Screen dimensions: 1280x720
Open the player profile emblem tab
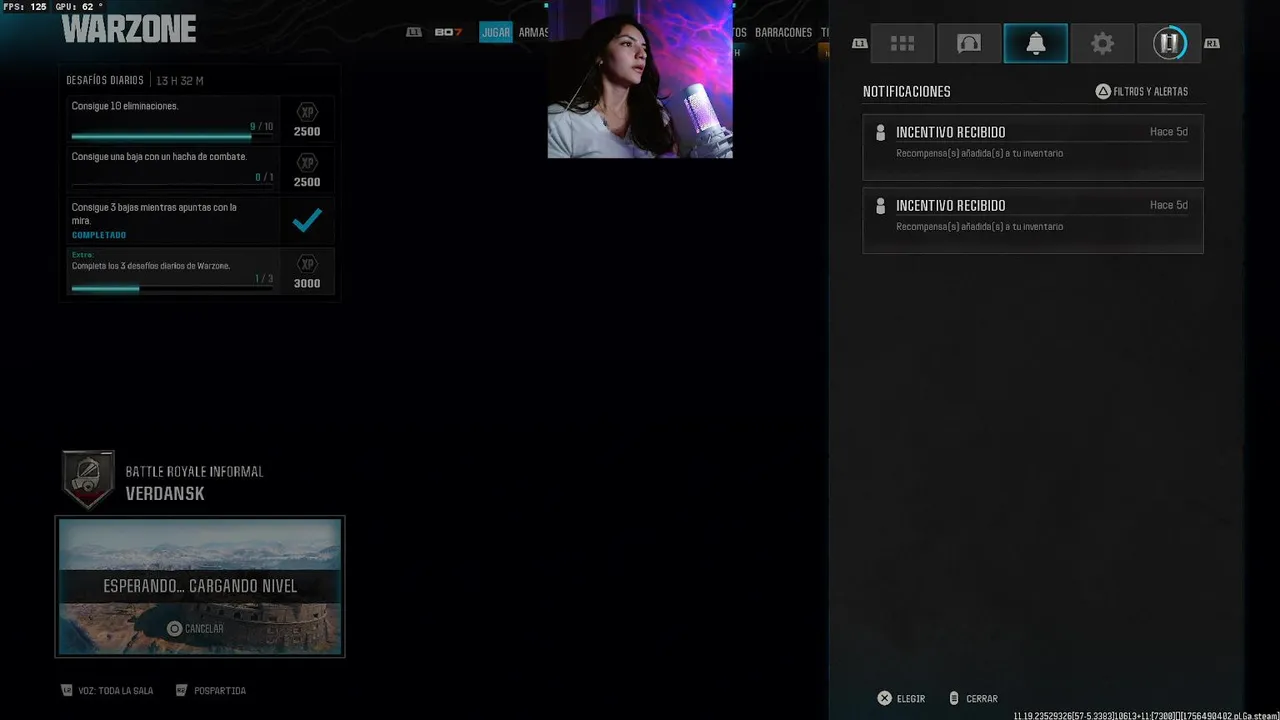pyautogui.click(x=1169, y=43)
